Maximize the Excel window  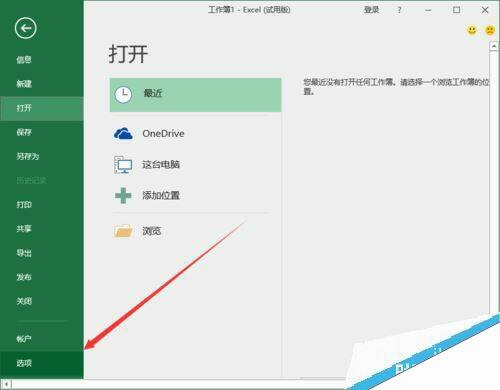[x=457, y=10]
